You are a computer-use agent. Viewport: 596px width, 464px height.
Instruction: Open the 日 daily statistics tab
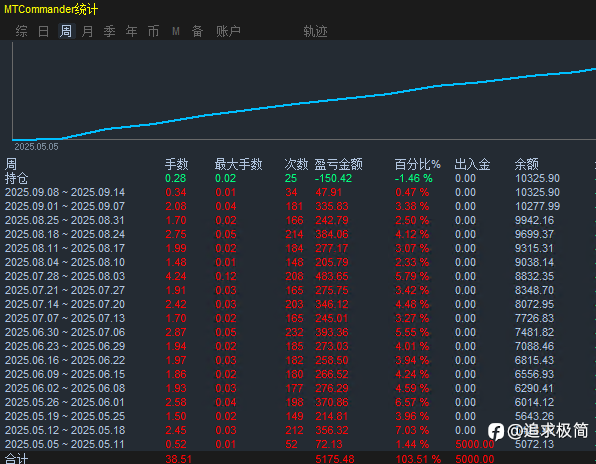[44, 31]
